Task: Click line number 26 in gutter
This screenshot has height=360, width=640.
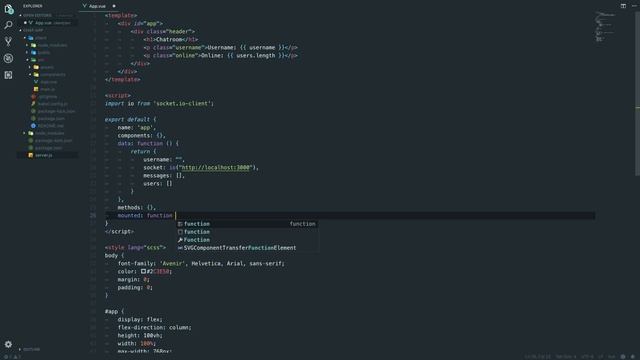Action: point(93,216)
